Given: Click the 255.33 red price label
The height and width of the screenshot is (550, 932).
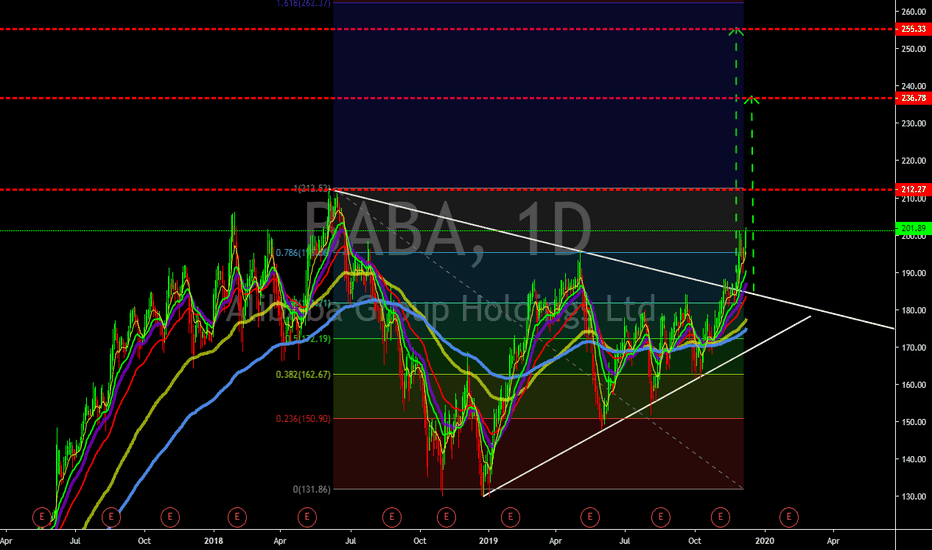Looking at the screenshot, I should point(913,29).
